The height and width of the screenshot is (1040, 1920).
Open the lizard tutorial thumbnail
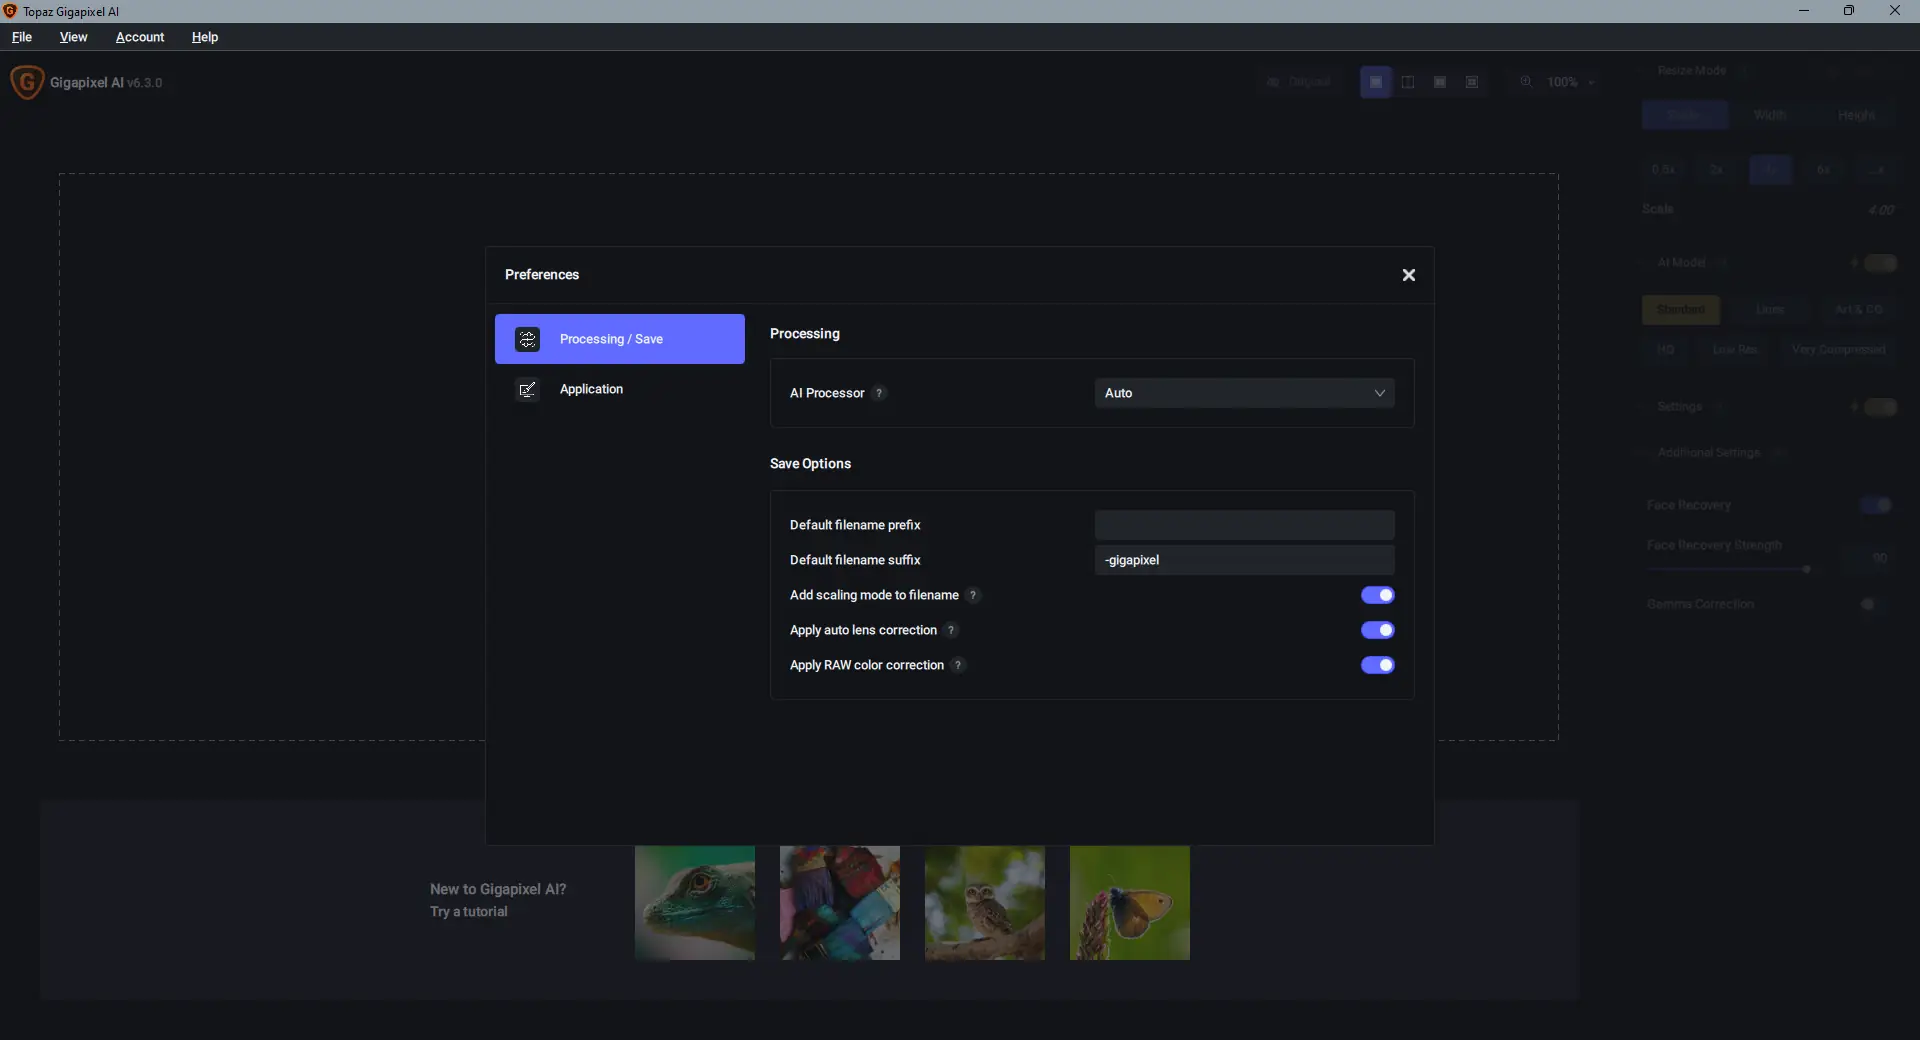pos(695,903)
